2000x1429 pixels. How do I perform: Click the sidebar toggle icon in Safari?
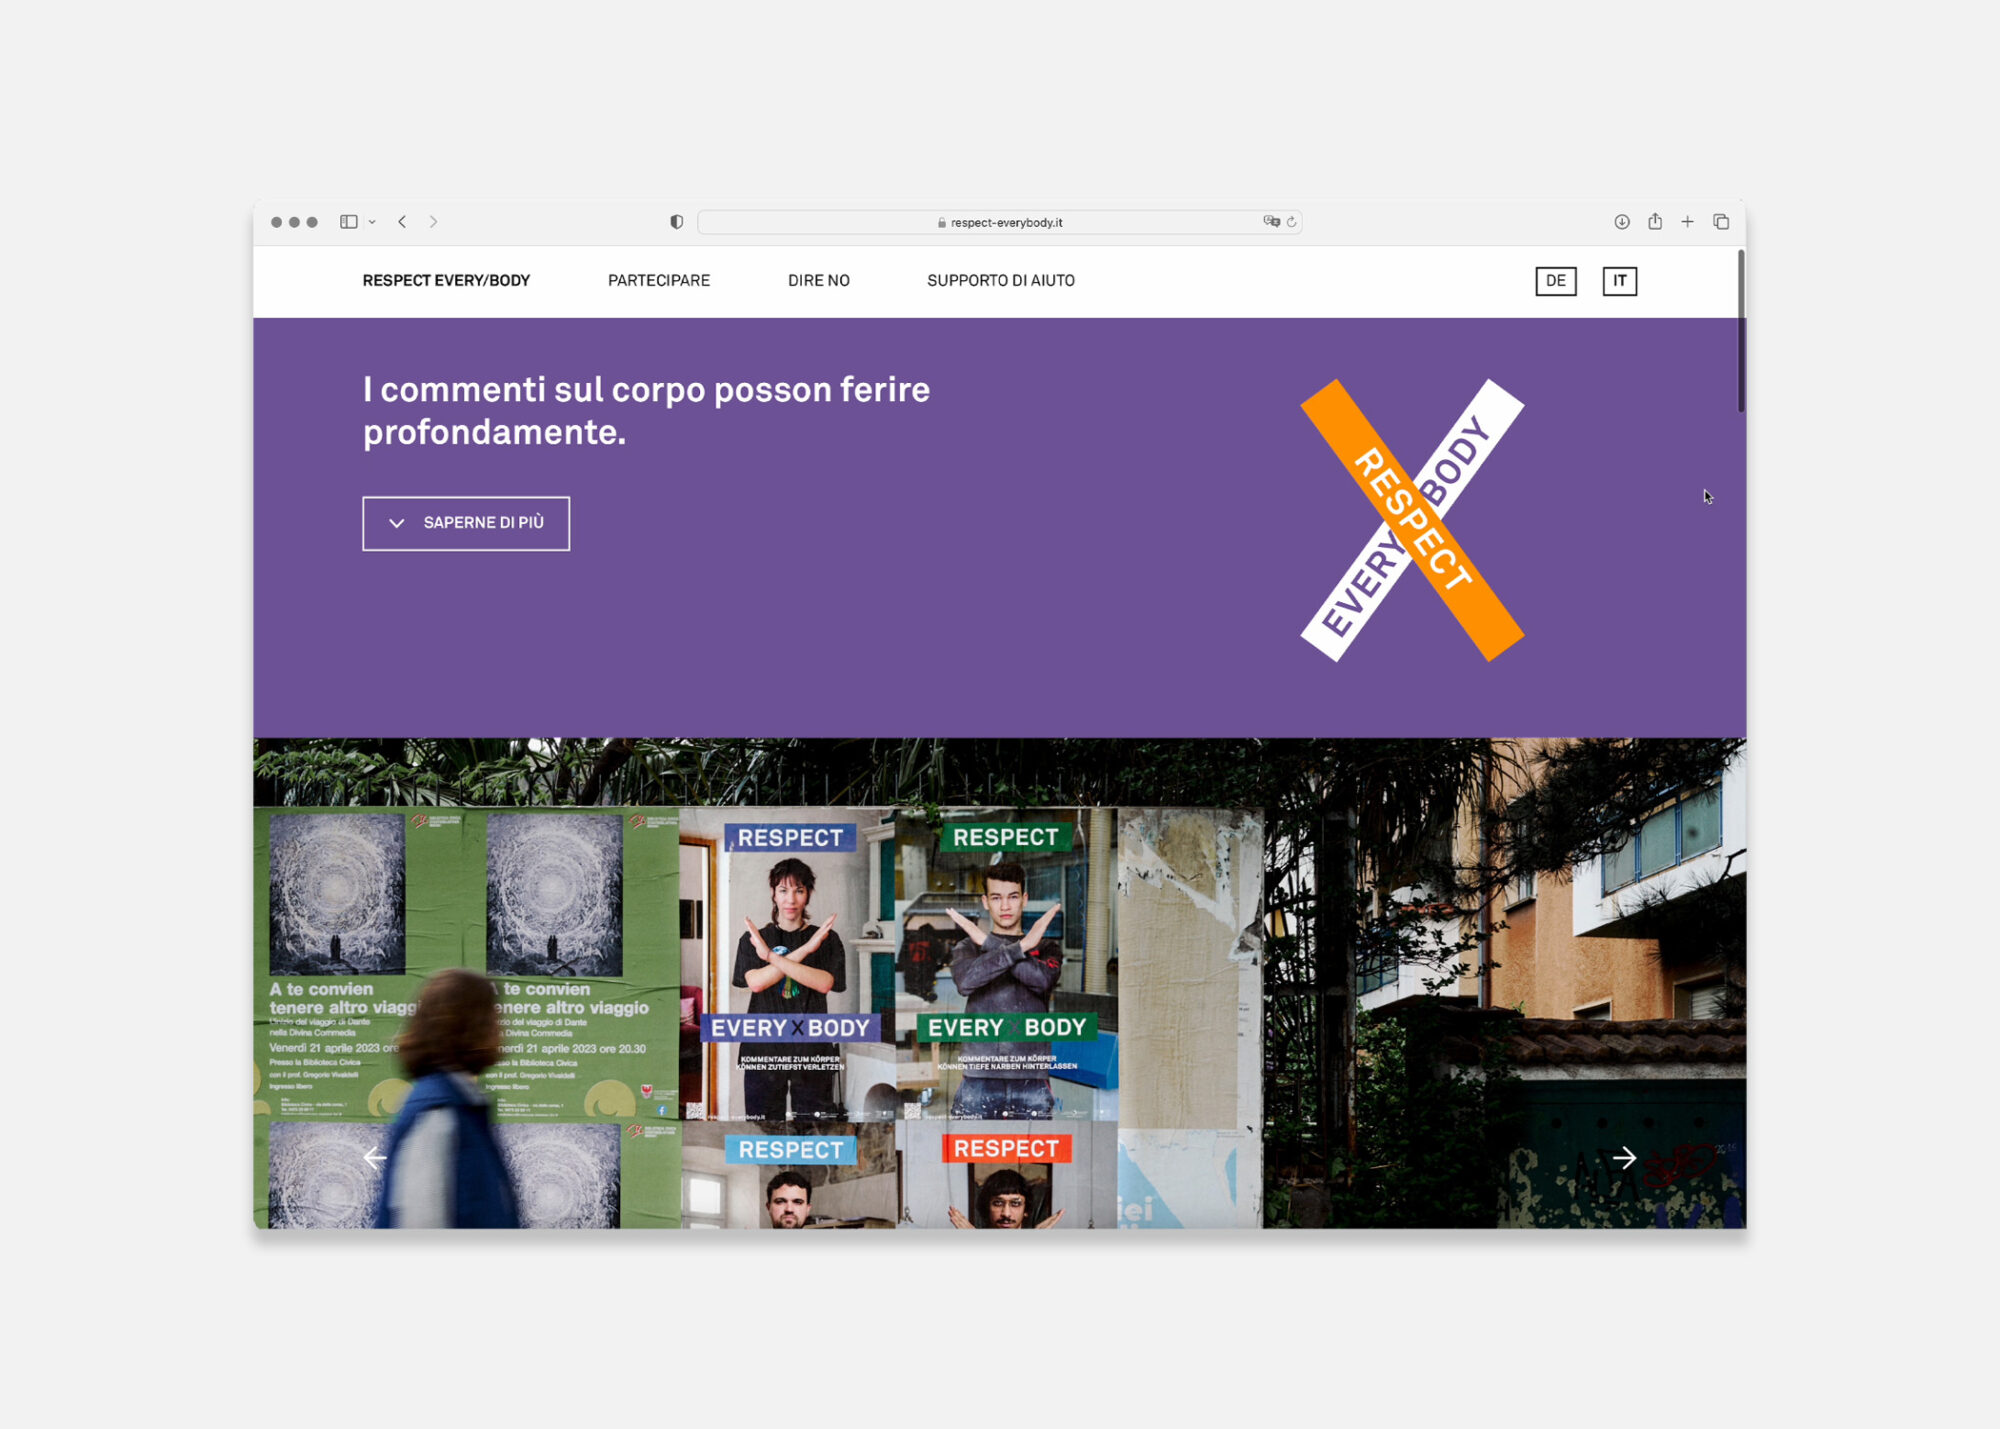(348, 222)
